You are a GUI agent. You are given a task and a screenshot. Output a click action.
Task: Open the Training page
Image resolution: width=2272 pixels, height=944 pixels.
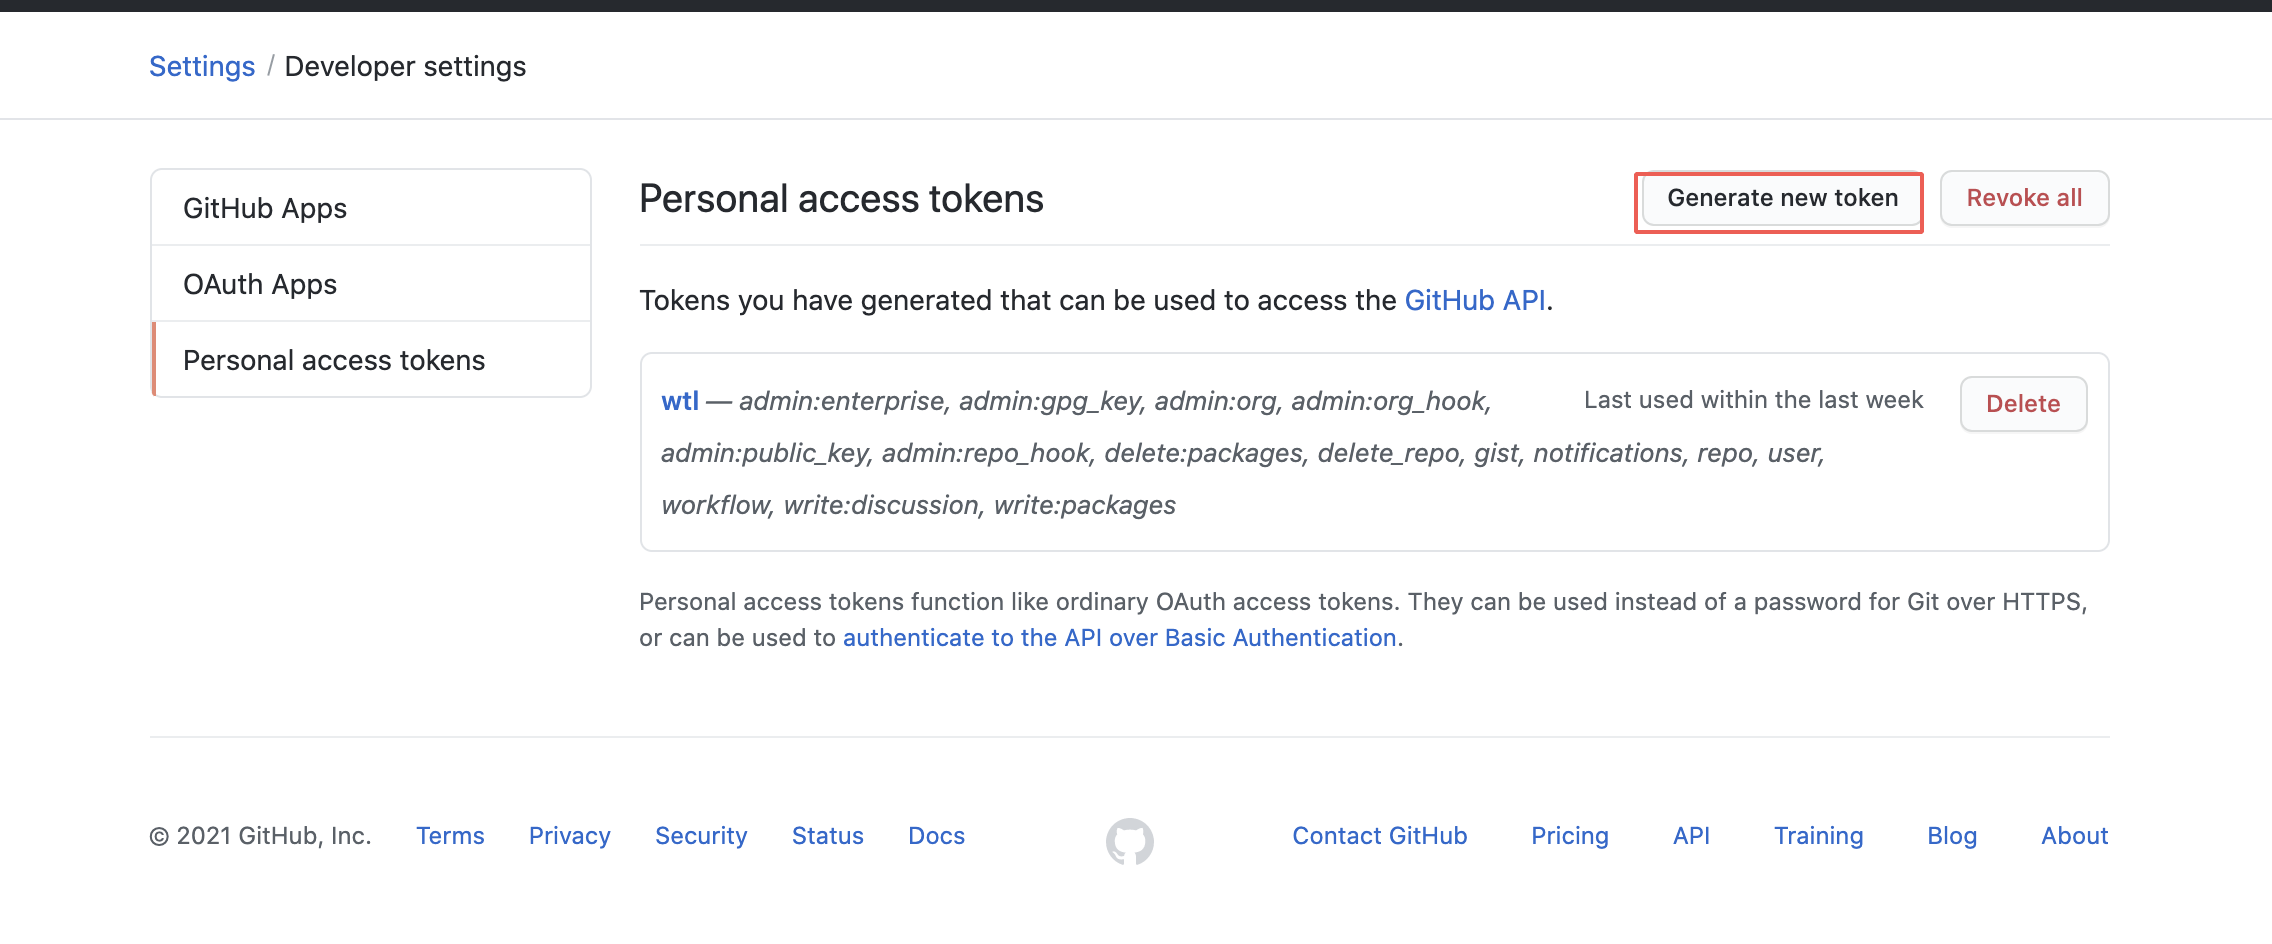[x=1819, y=836]
